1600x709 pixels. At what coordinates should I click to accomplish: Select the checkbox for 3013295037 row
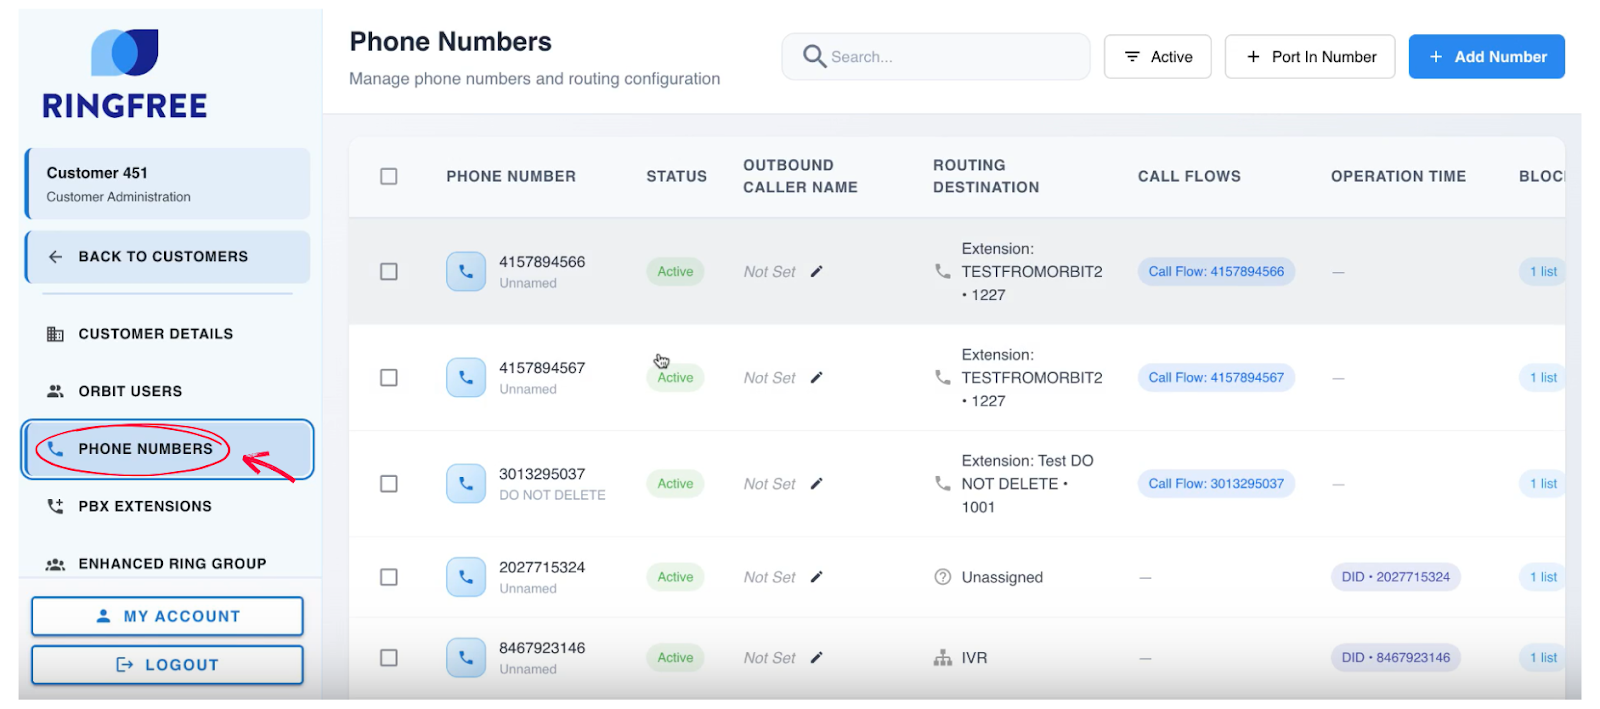tap(389, 484)
